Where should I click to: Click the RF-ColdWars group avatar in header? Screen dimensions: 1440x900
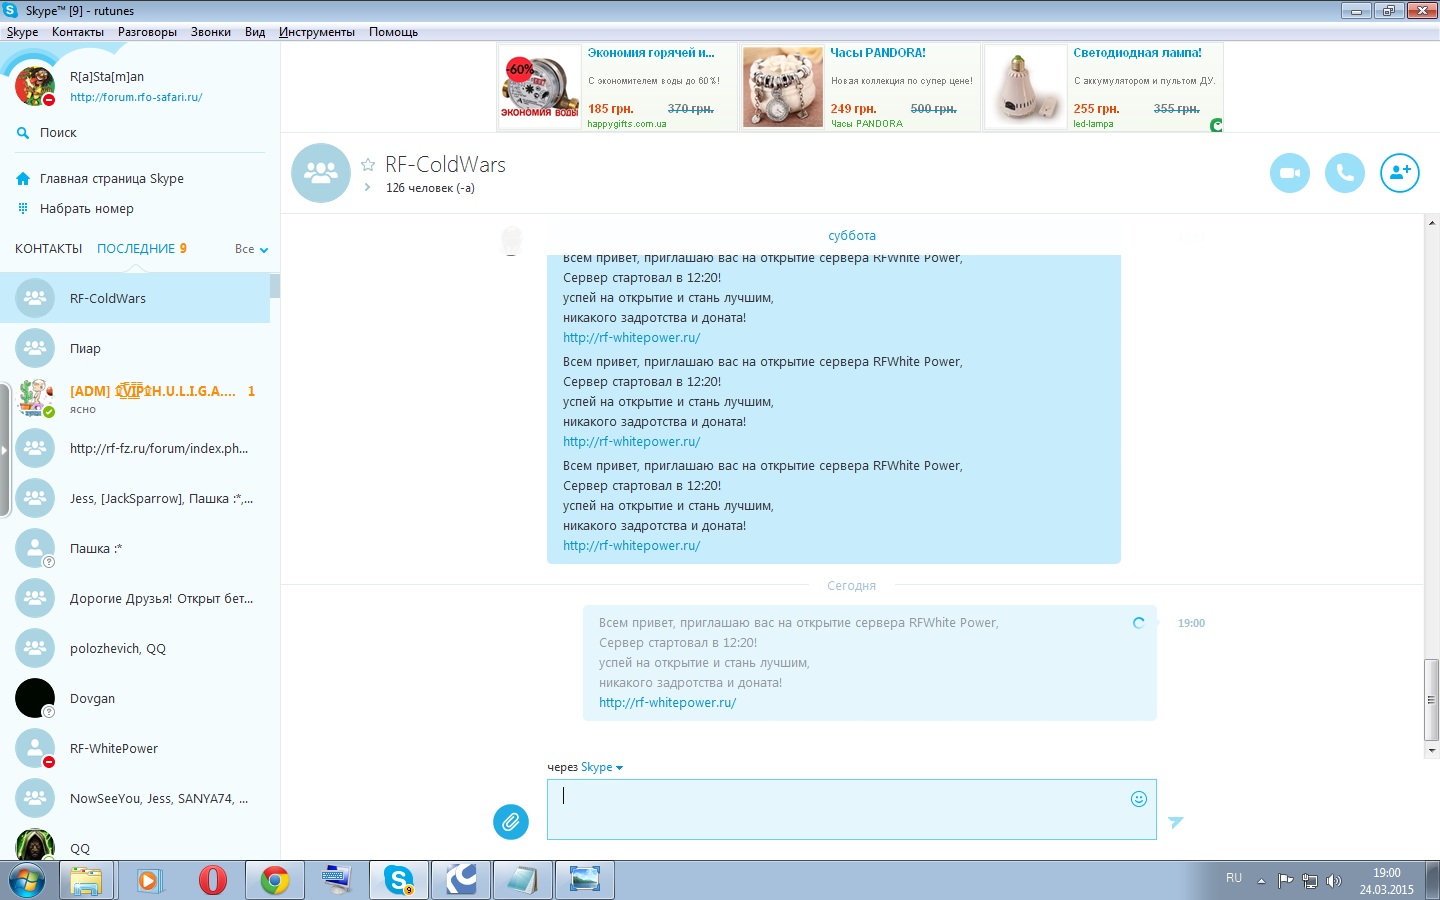(x=321, y=173)
